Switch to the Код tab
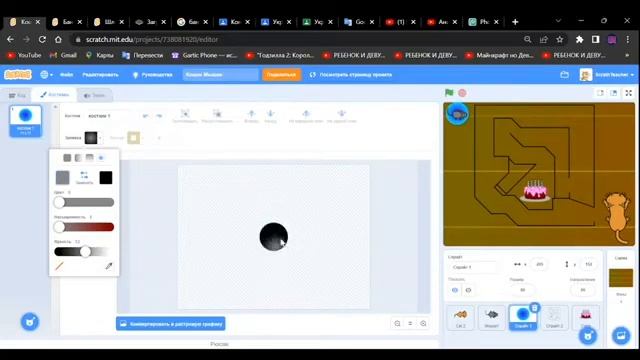 pyautogui.click(x=17, y=95)
